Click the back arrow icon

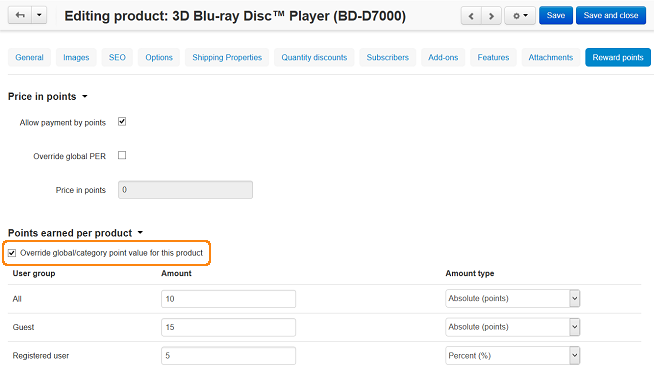pyautogui.click(x=20, y=15)
